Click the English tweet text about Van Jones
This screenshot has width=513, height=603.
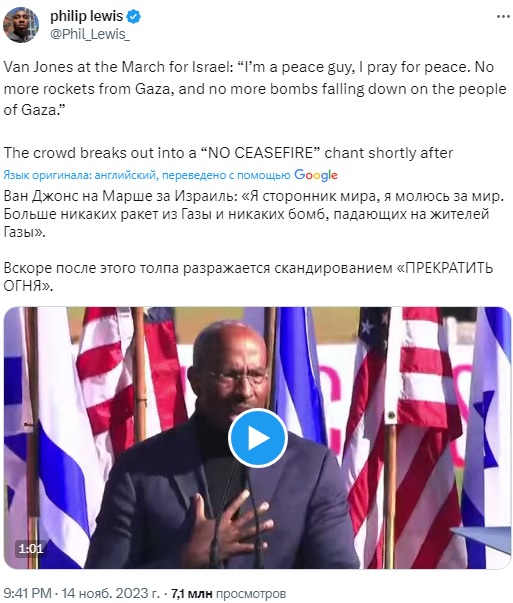pos(255,88)
